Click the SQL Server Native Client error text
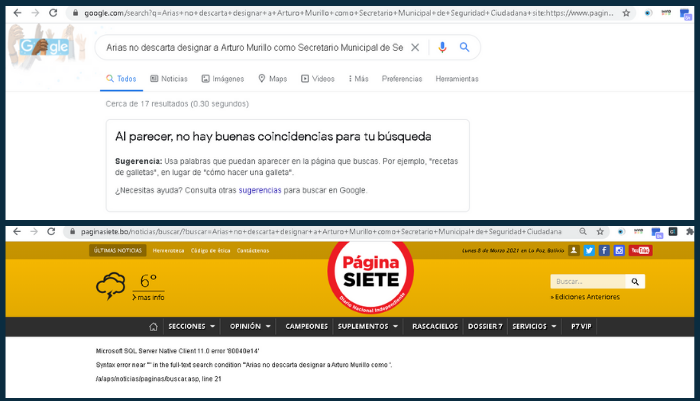The height and width of the screenshot is (401, 700). tap(177, 351)
